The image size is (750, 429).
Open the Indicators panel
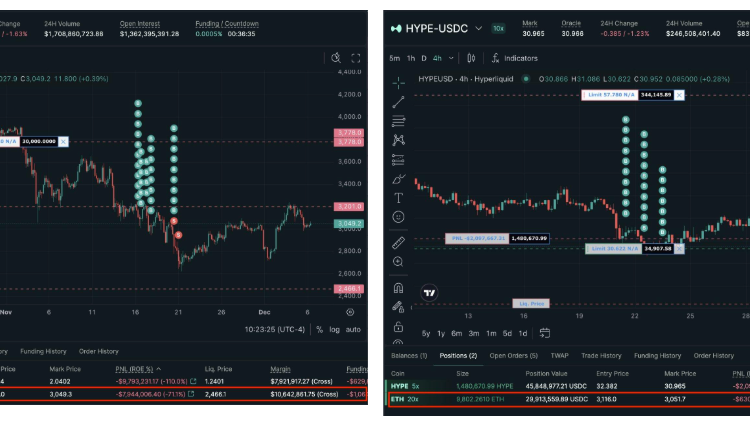click(514, 58)
